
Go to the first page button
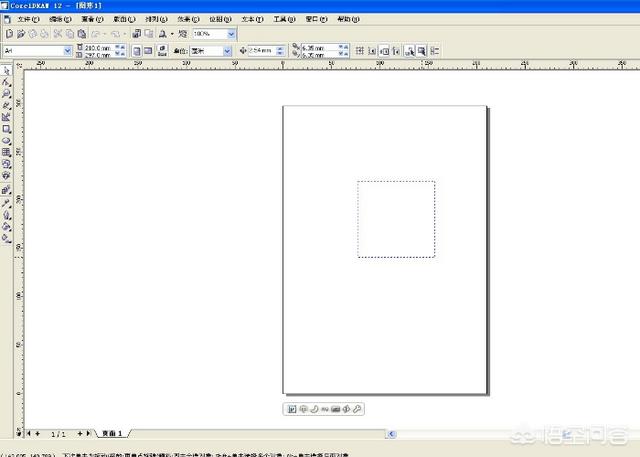click(x=29, y=434)
